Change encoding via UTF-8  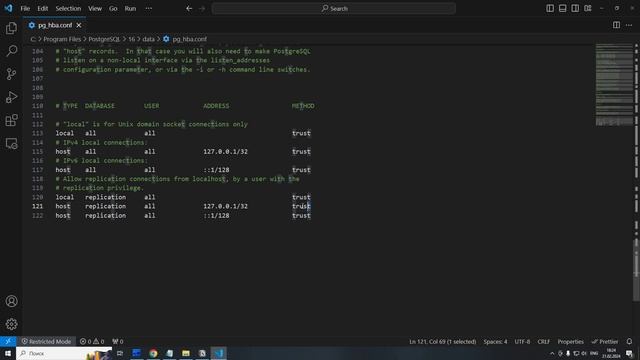point(522,341)
